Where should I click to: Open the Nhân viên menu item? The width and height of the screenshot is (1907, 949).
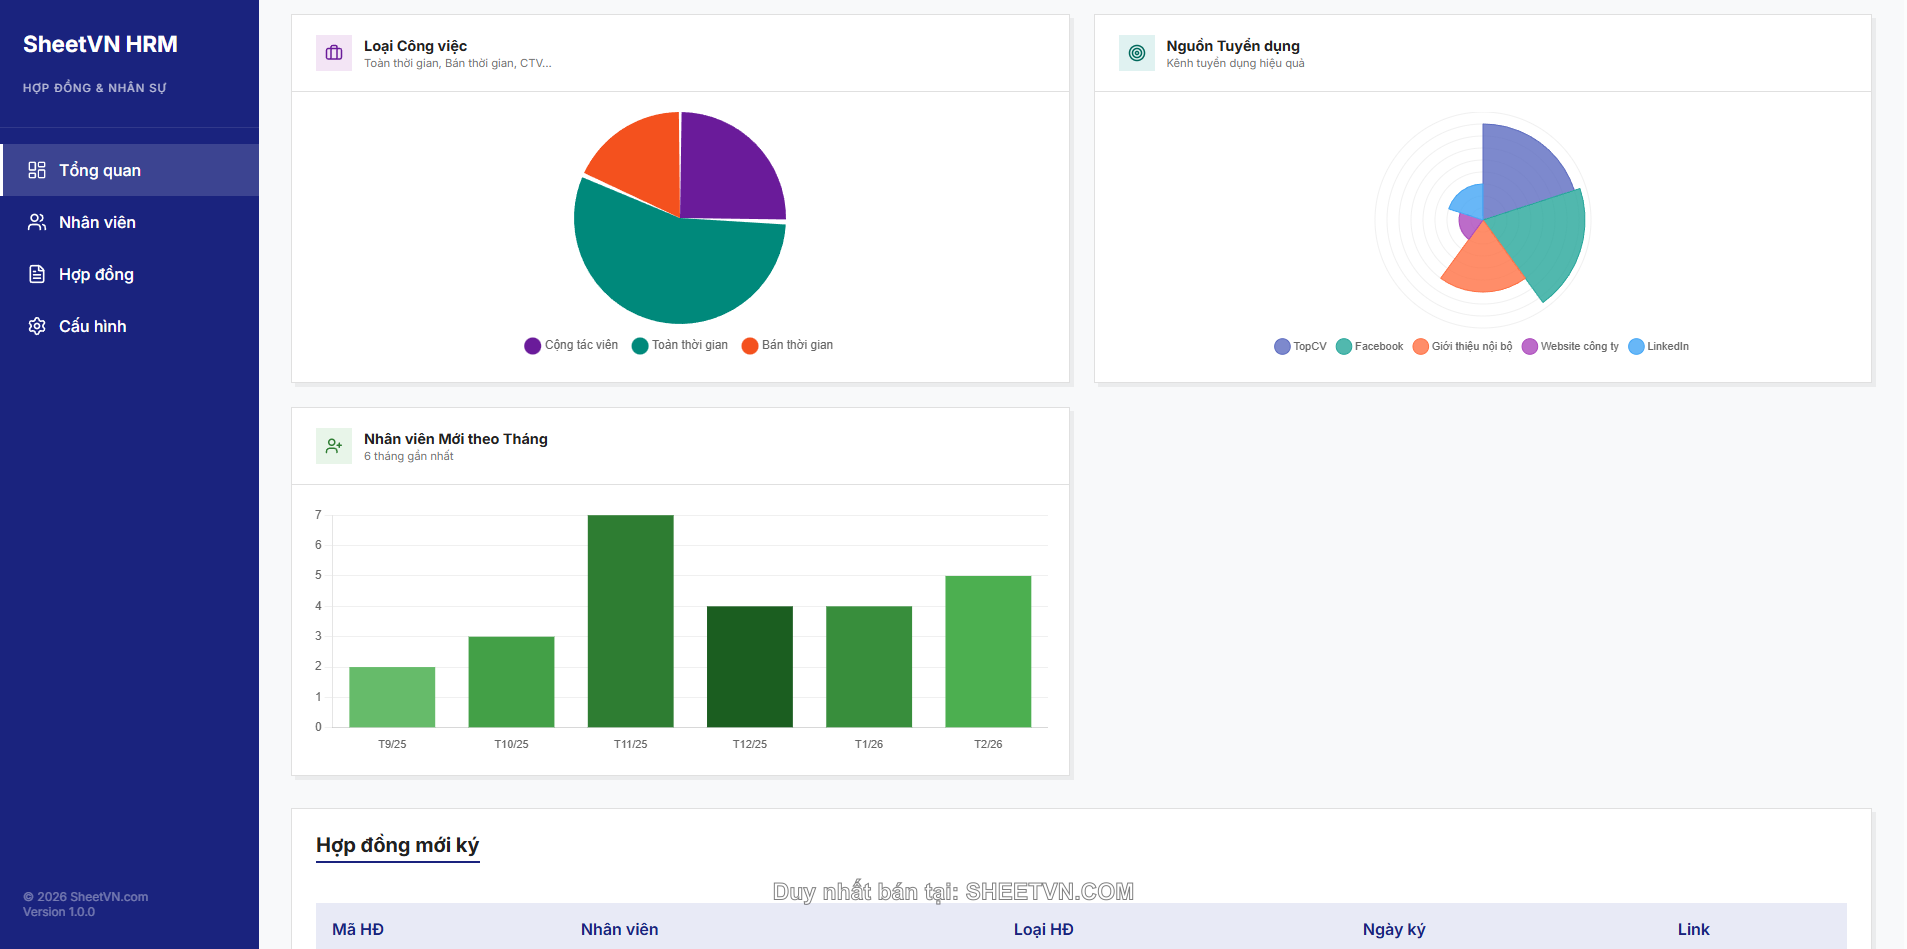(x=97, y=222)
